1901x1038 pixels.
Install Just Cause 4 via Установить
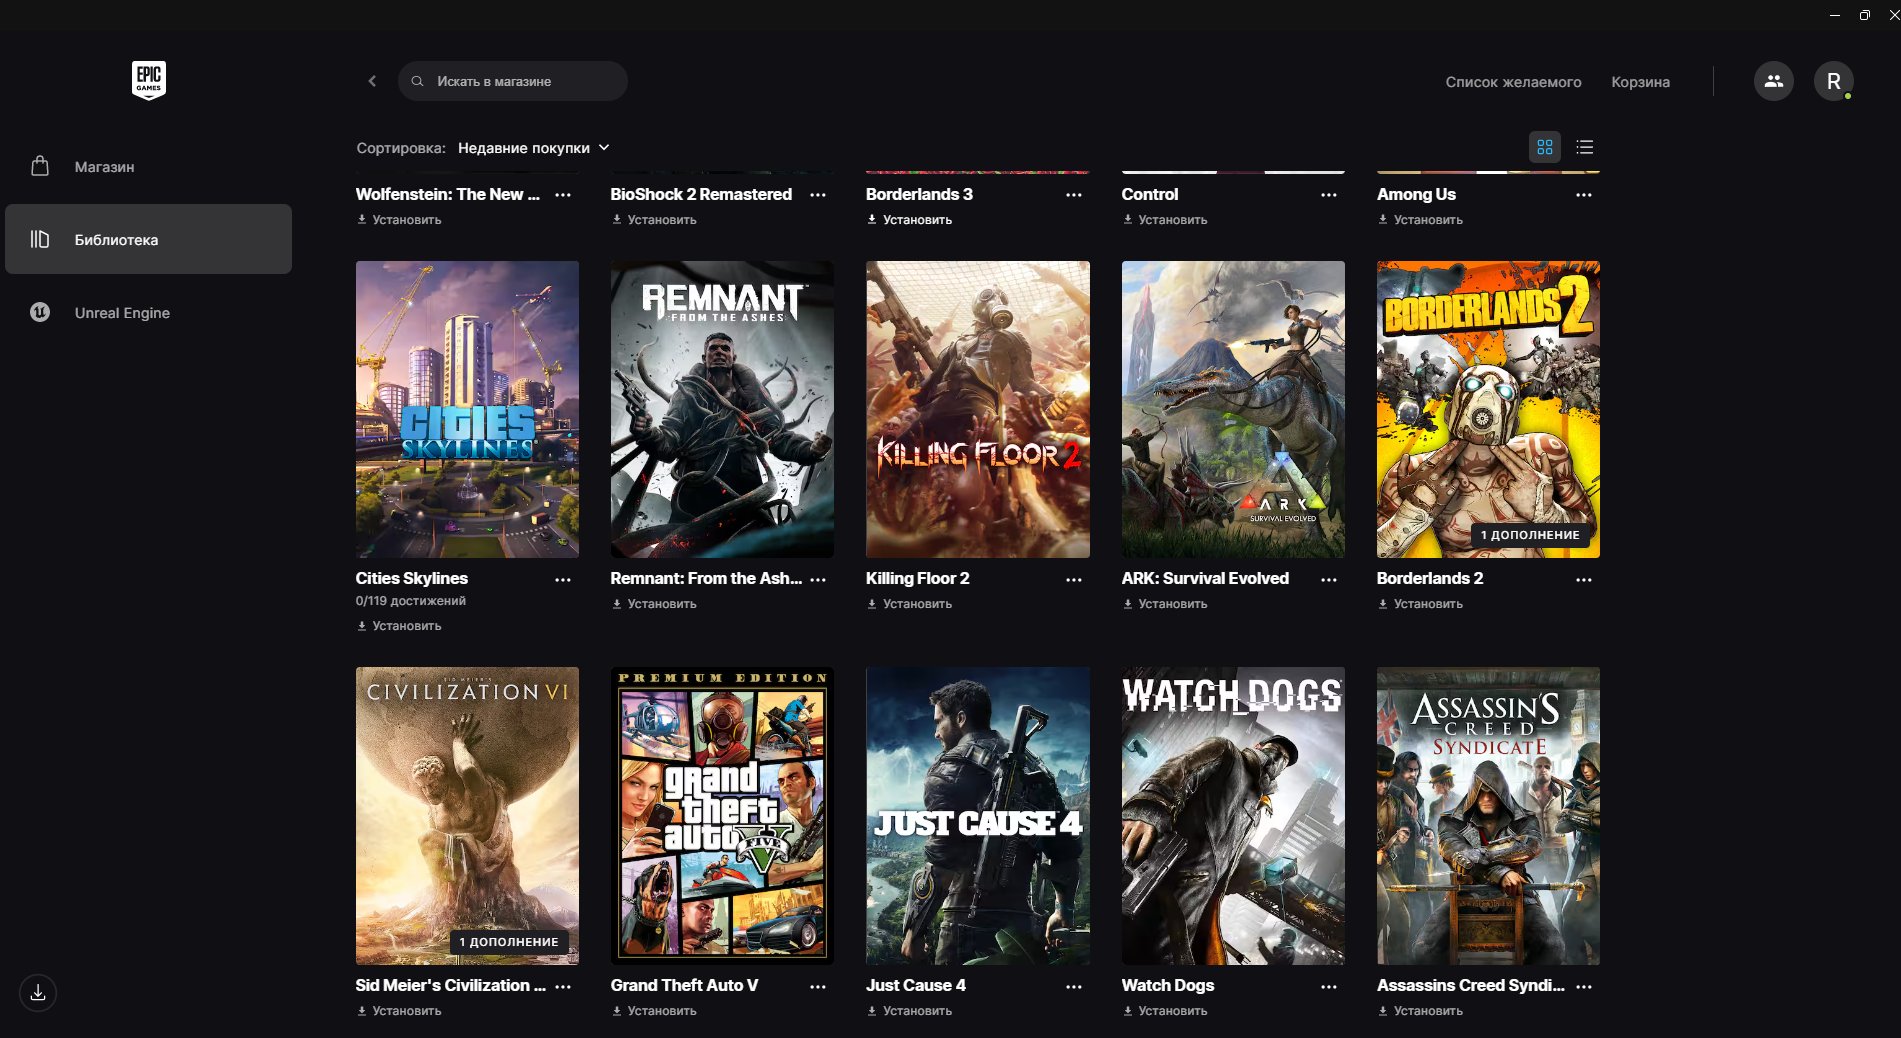click(909, 1011)
